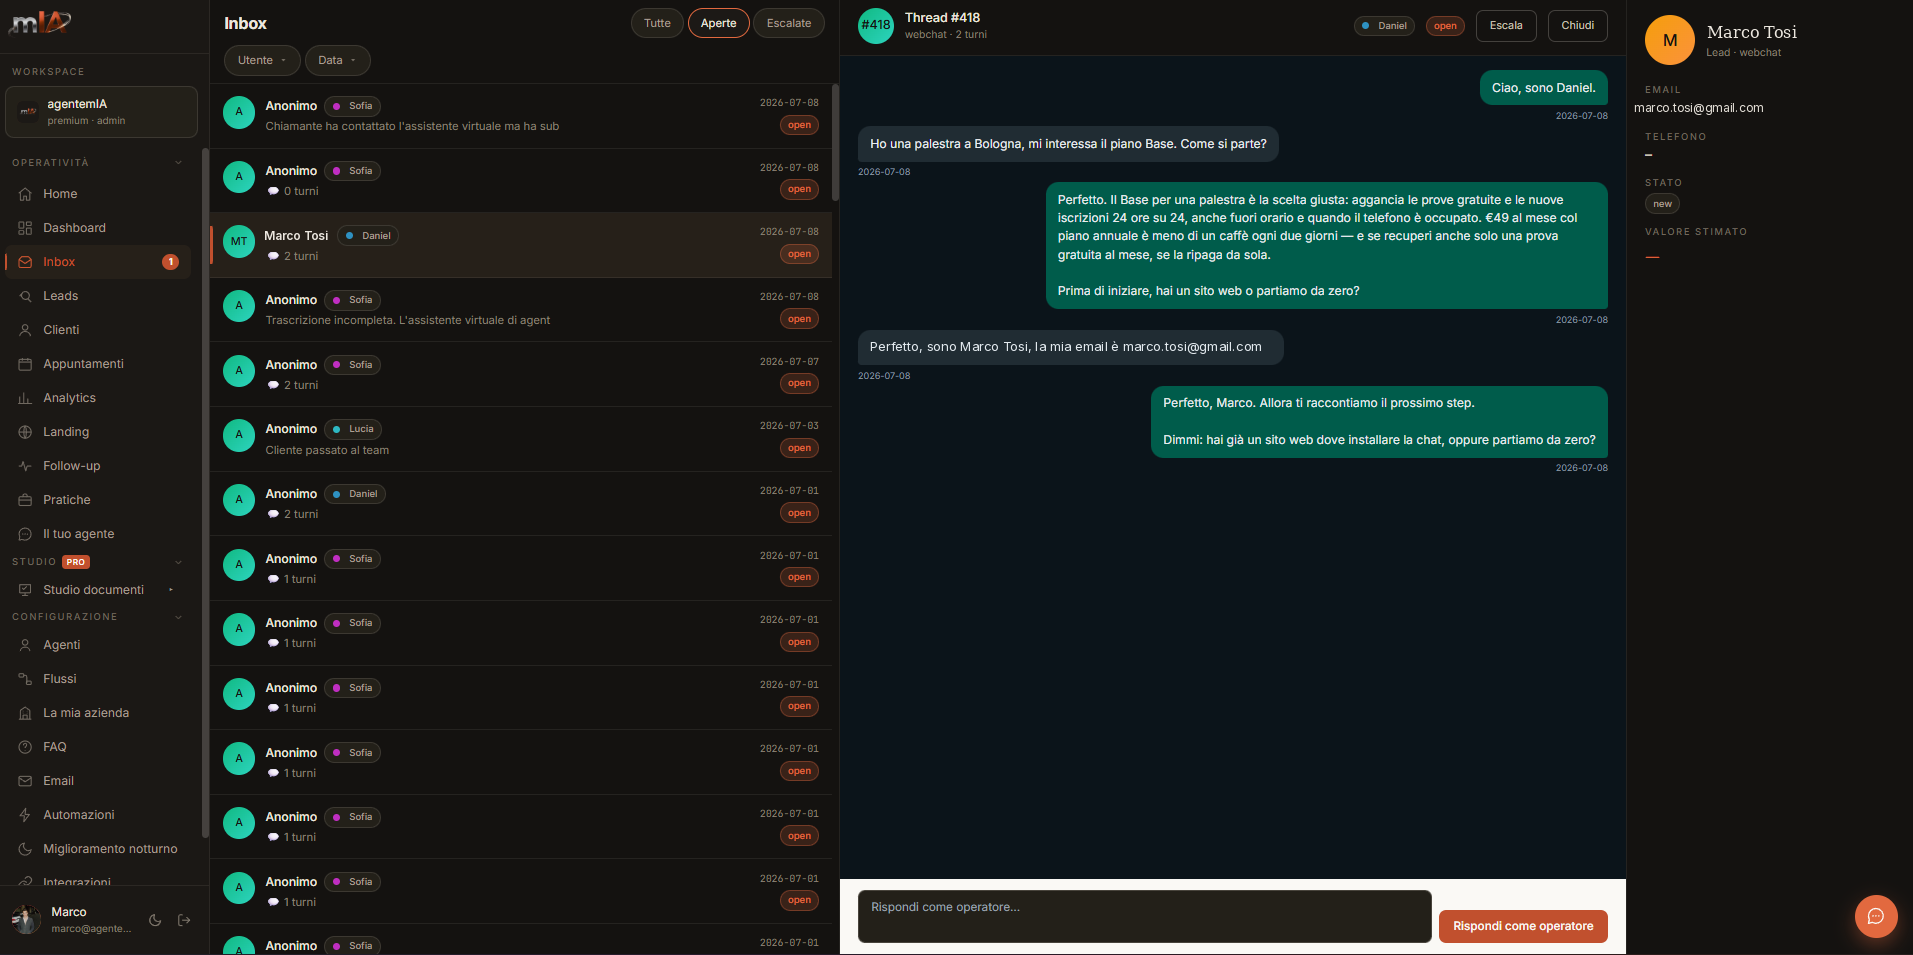Screen dimensions: 1913x955
Task: Open the Home sidebar icon
Action: 25,194
